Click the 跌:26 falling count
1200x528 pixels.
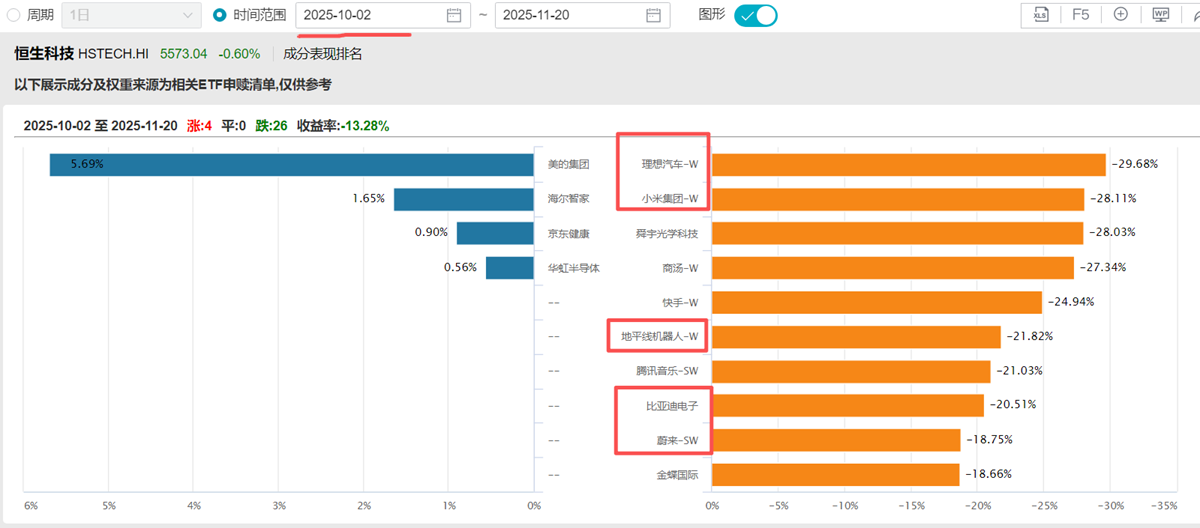pos(271,126)
